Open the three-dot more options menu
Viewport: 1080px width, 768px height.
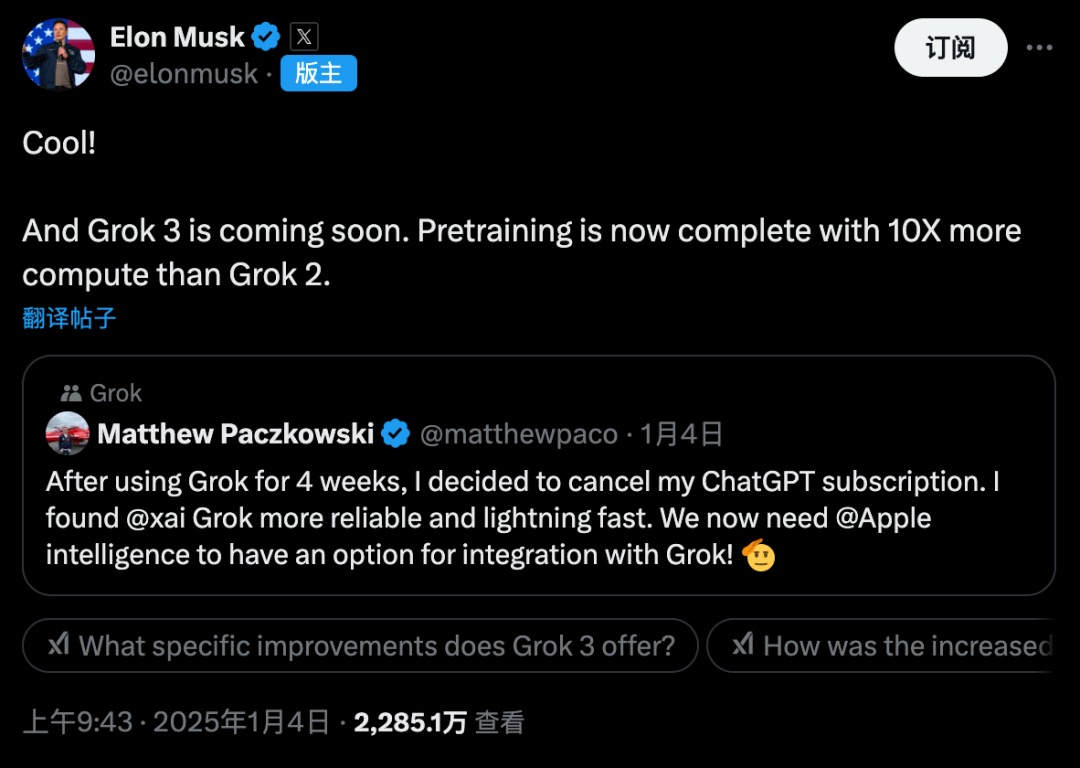coord(1039,48)
